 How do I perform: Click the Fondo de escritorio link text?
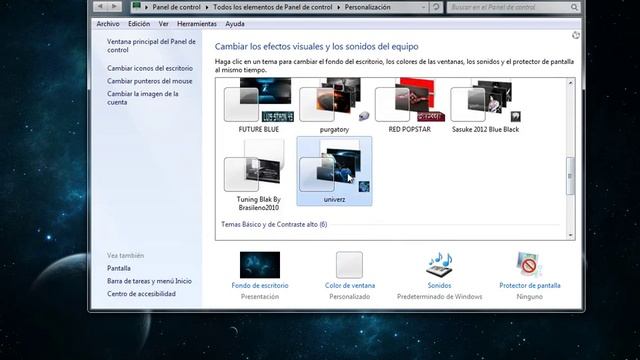point(260,285)
